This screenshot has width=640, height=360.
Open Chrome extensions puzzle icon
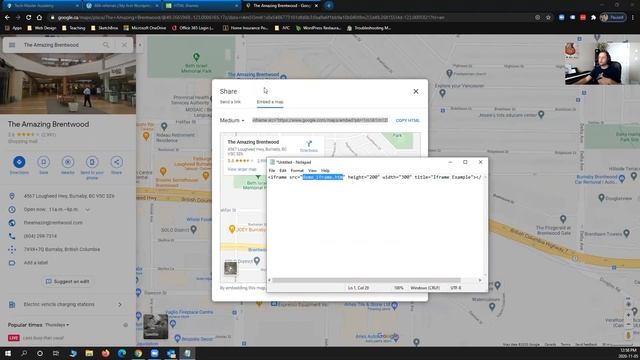coord(593,18)
